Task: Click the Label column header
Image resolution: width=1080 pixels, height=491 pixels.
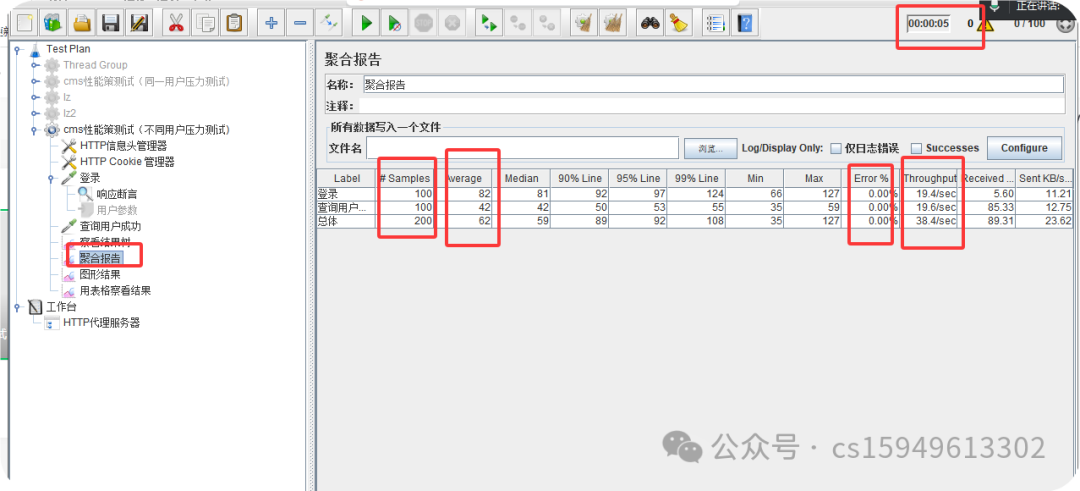Action: pyautogui.click(x=346, y=178)
